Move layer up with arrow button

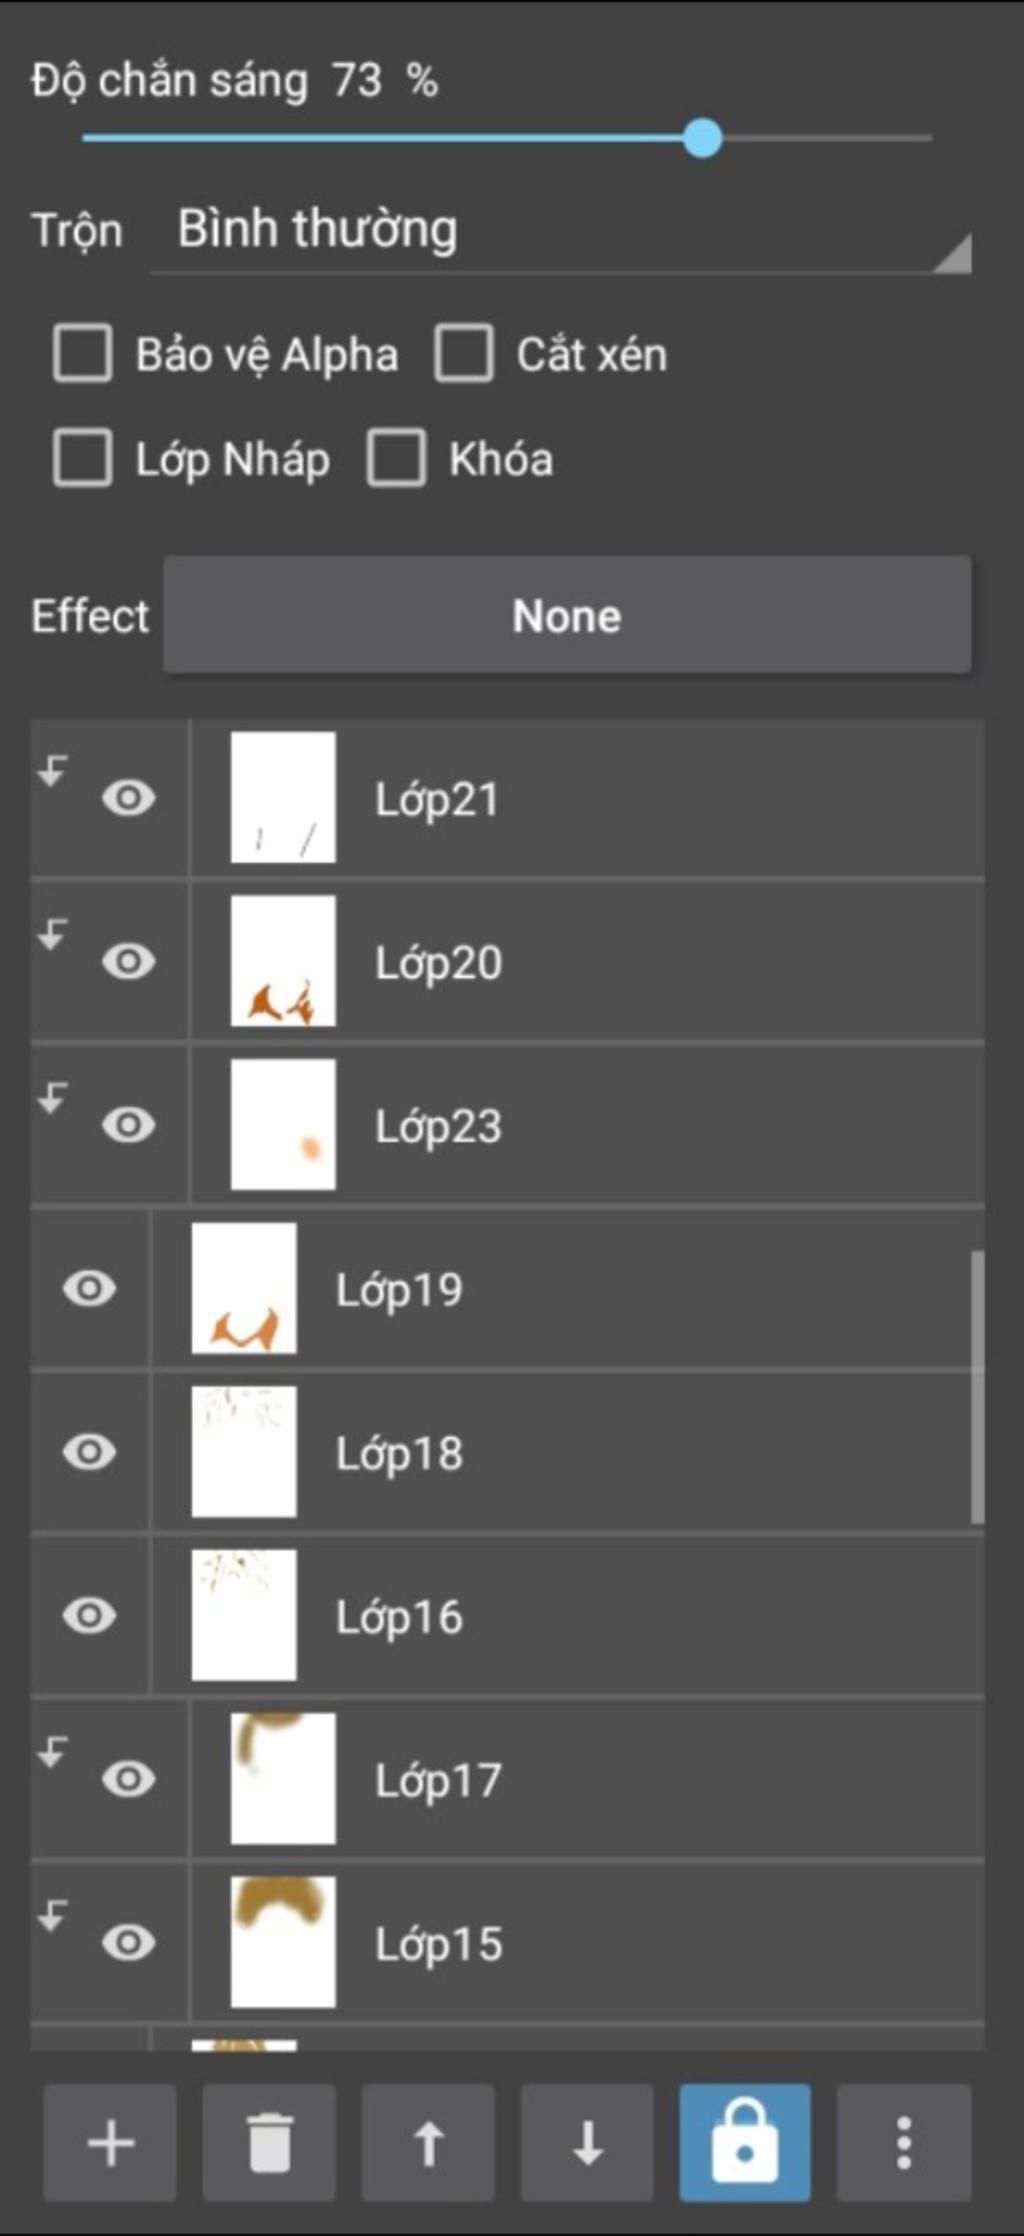[428, 2142]
